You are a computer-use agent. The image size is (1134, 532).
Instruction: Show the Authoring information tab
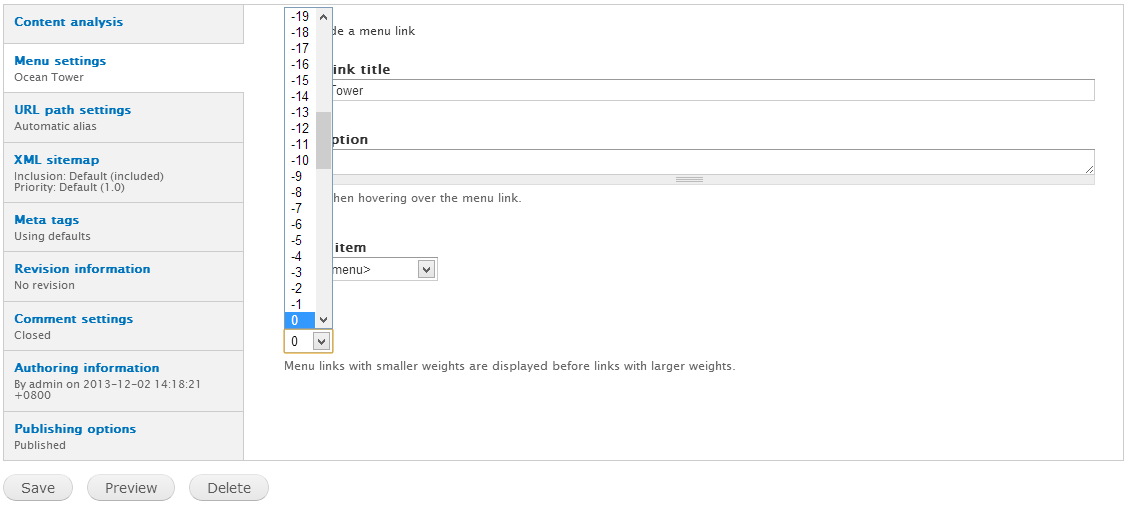pos(86,368)
